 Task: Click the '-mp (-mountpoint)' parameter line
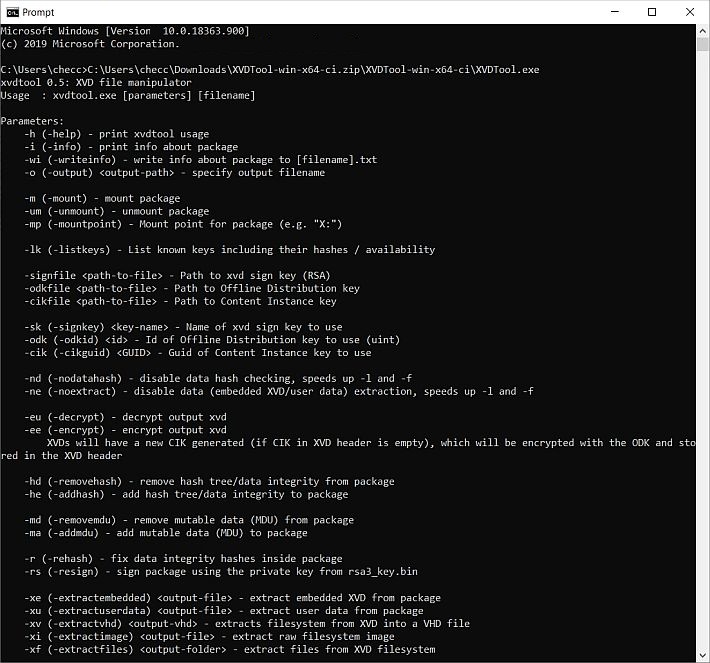point(183,224)
